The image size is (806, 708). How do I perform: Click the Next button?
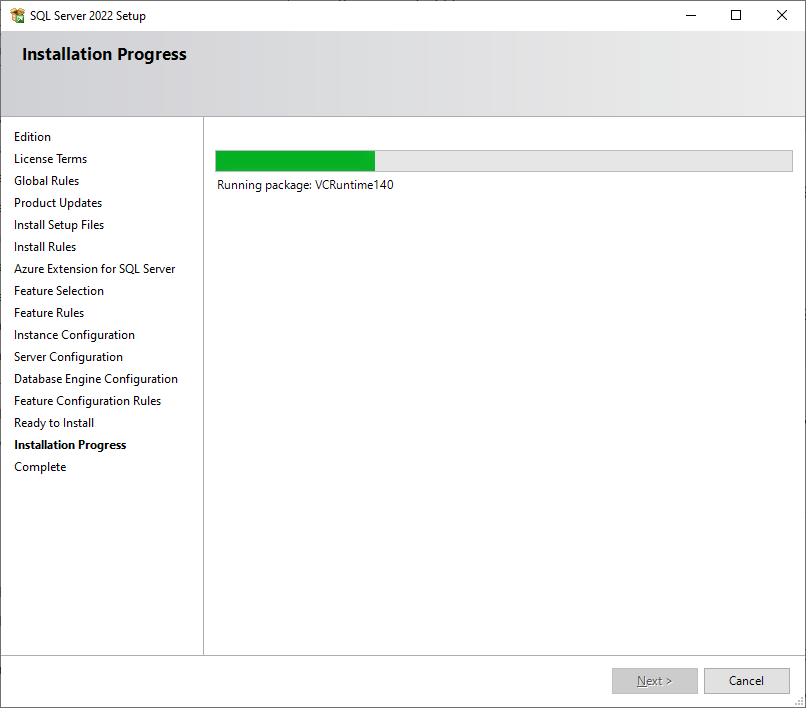[x=654, y=680]
